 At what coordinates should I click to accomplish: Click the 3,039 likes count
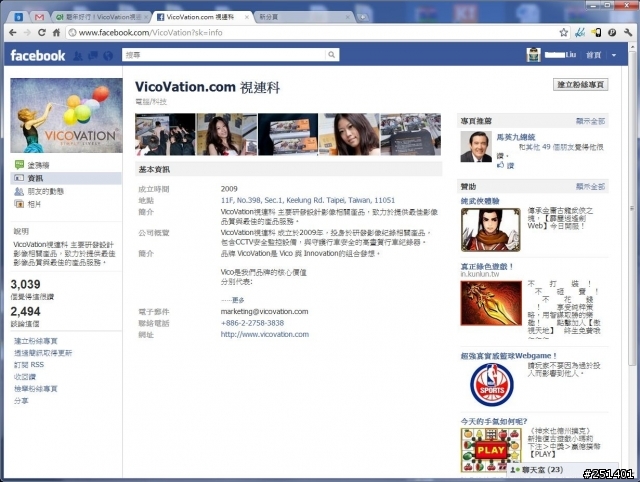[x=26, y=284]
